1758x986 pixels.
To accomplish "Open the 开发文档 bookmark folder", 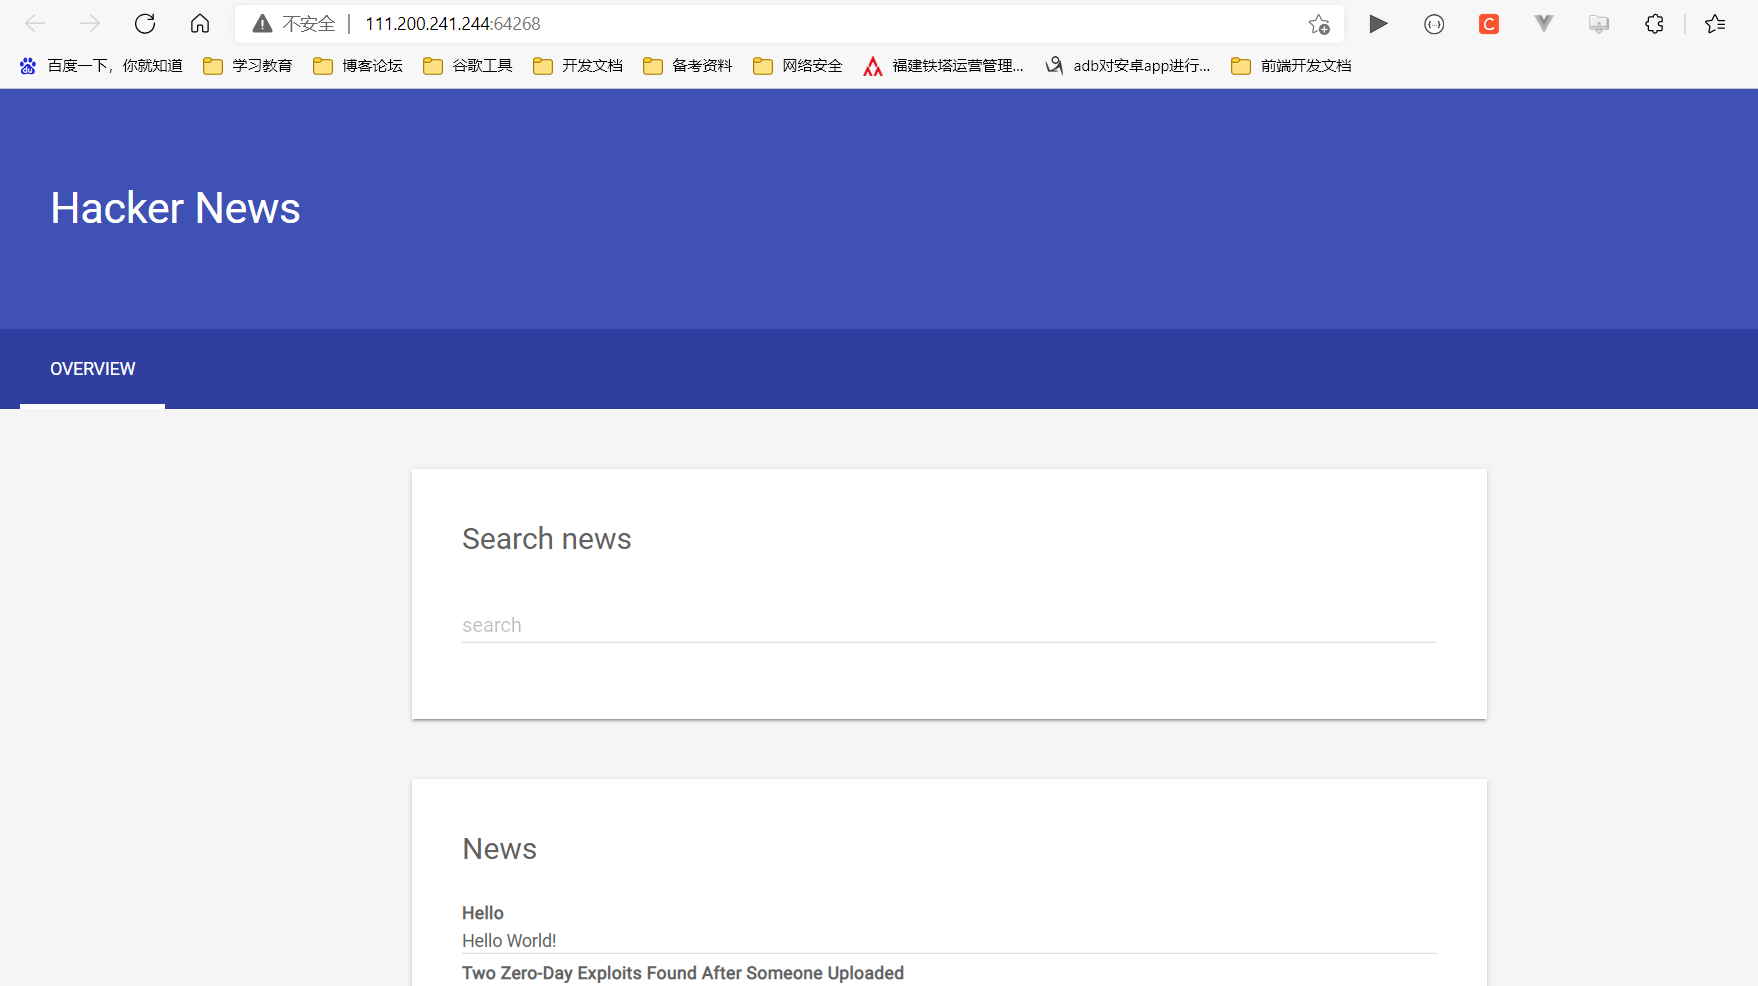I will [578, 66].
